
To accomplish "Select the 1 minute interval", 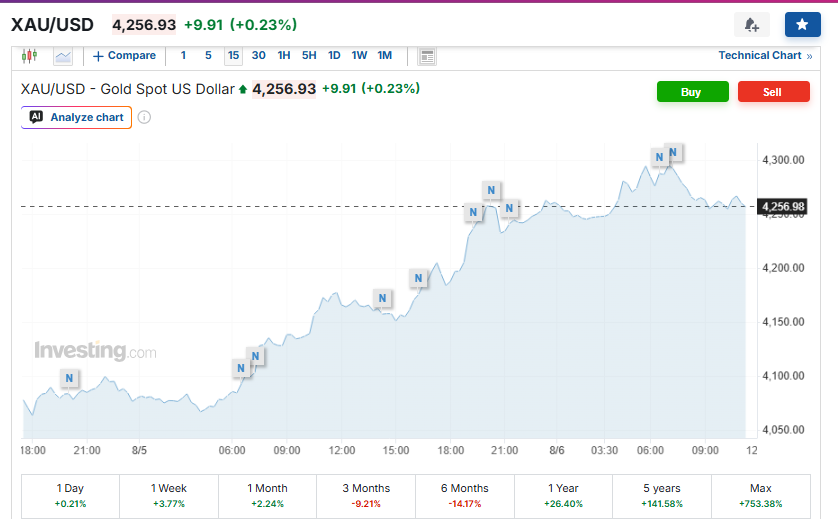I will [x=183, y=56].
